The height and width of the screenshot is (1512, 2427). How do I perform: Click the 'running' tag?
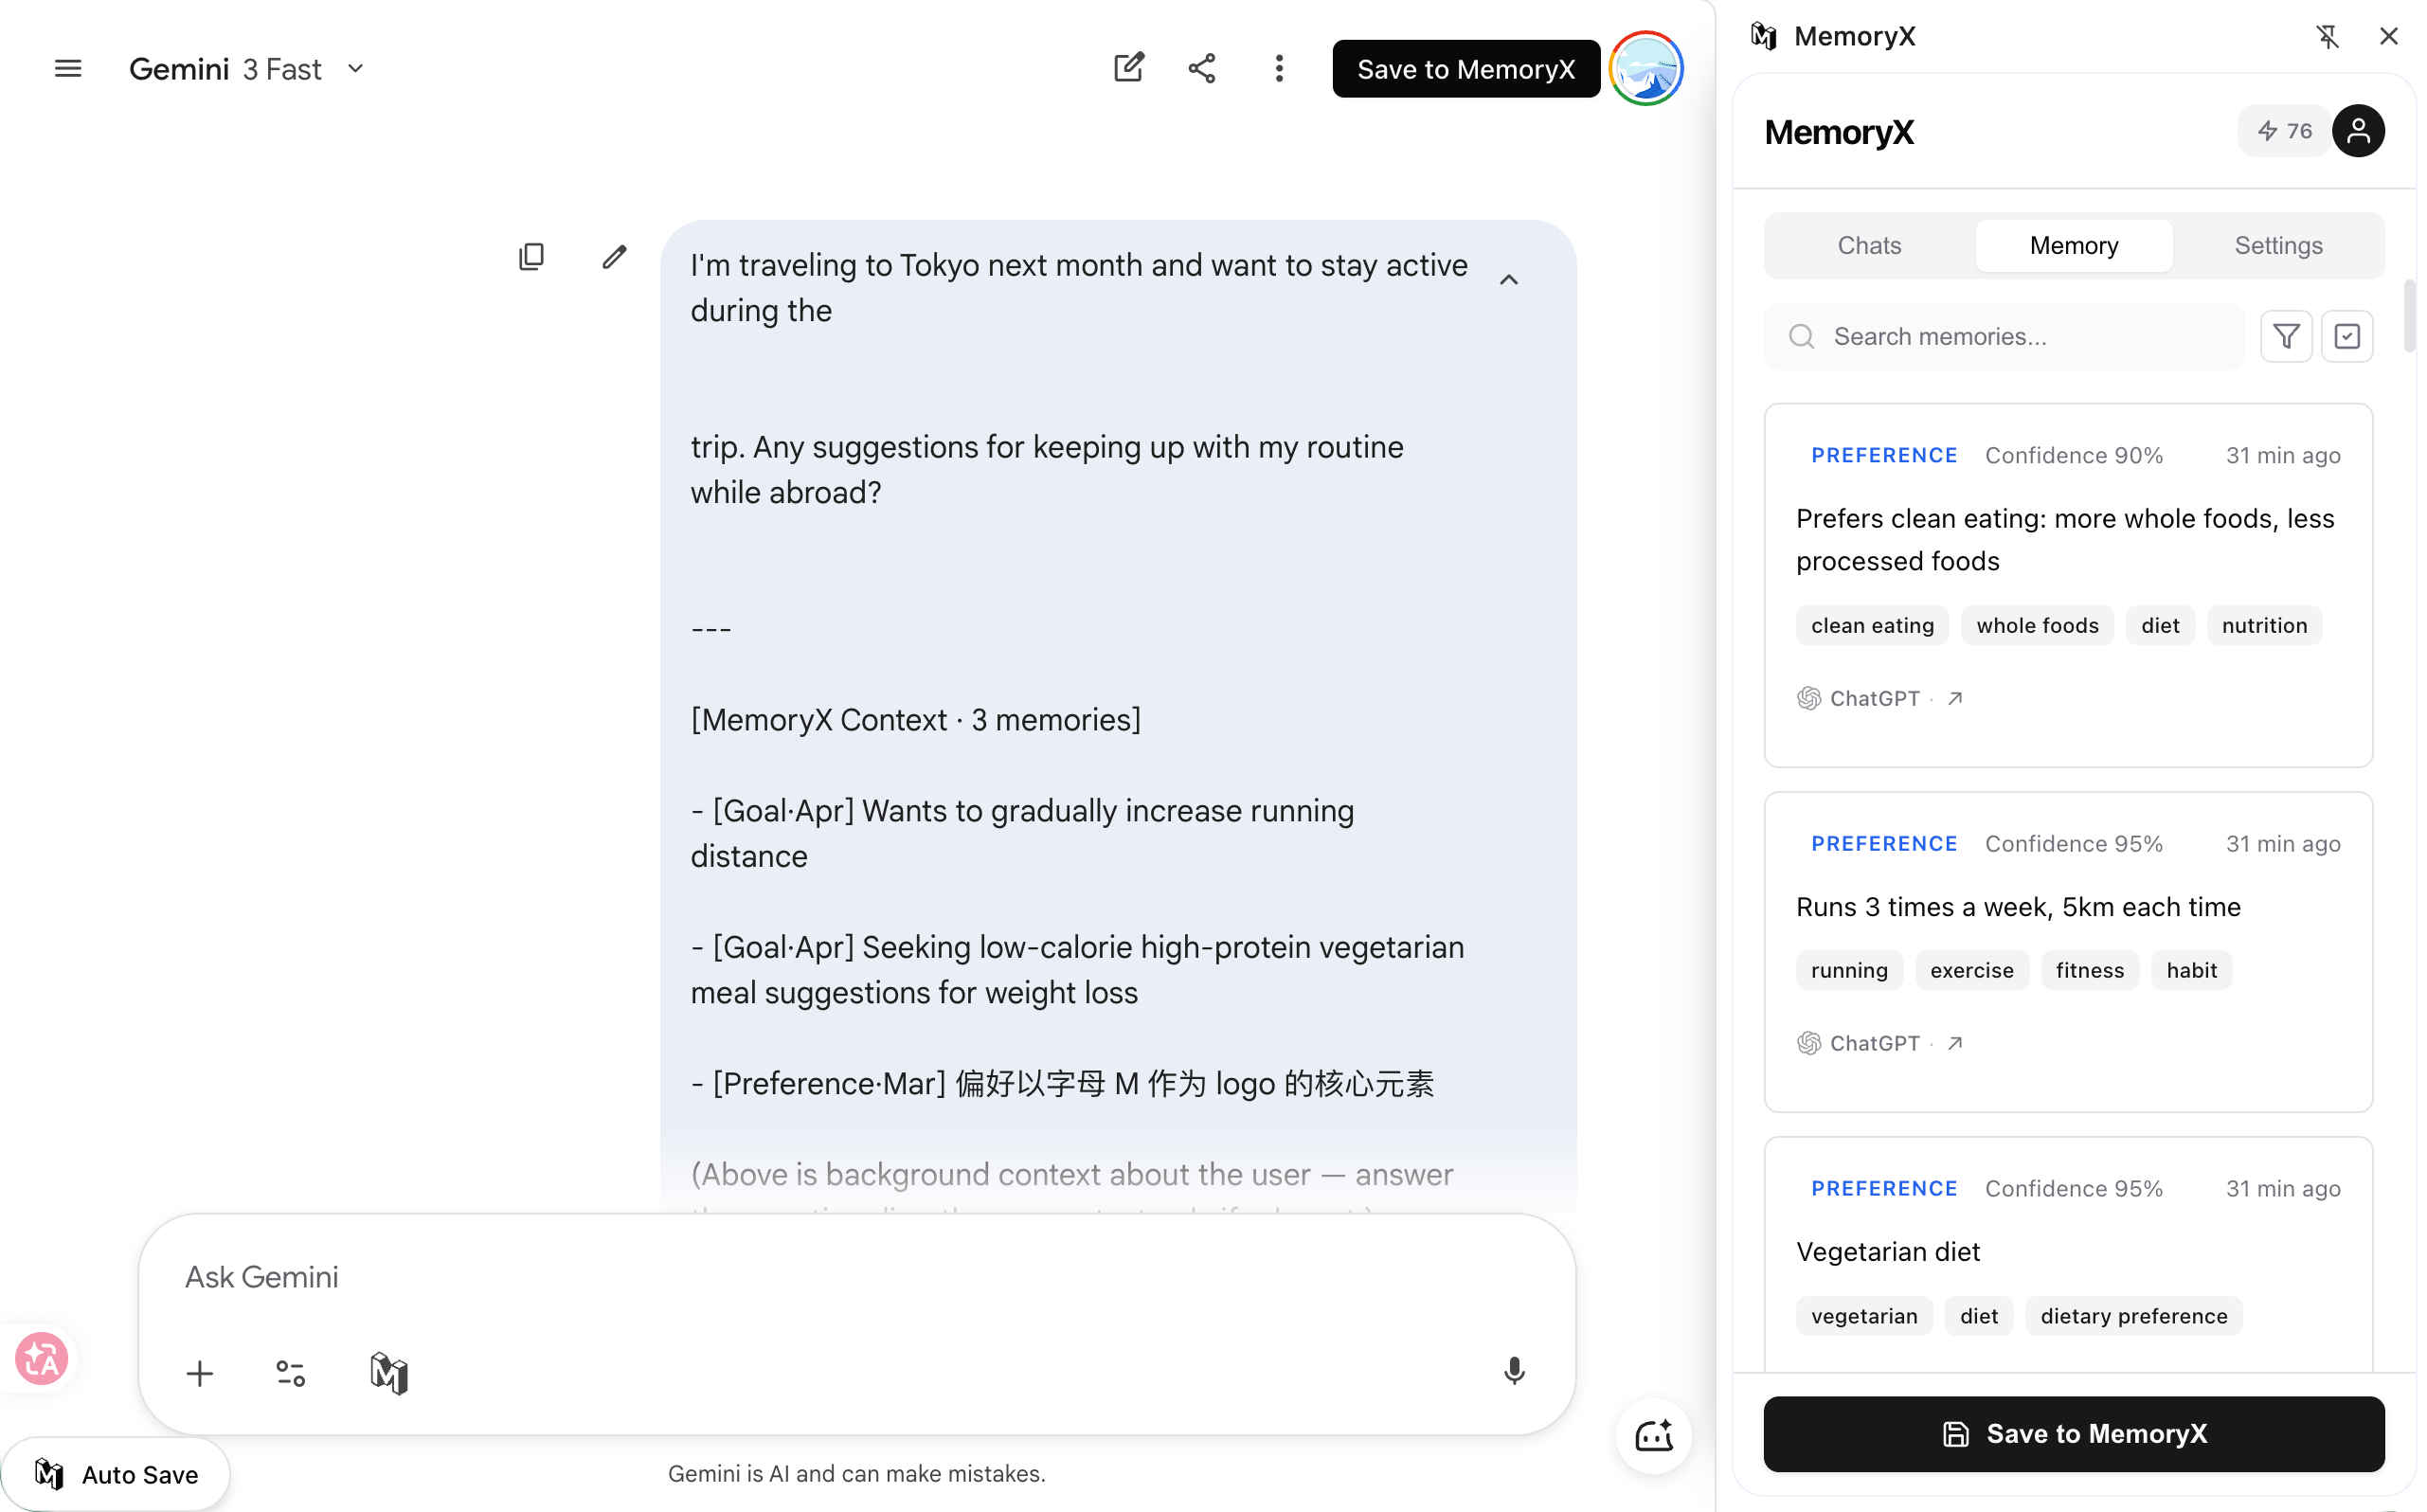coord(1849,970)
